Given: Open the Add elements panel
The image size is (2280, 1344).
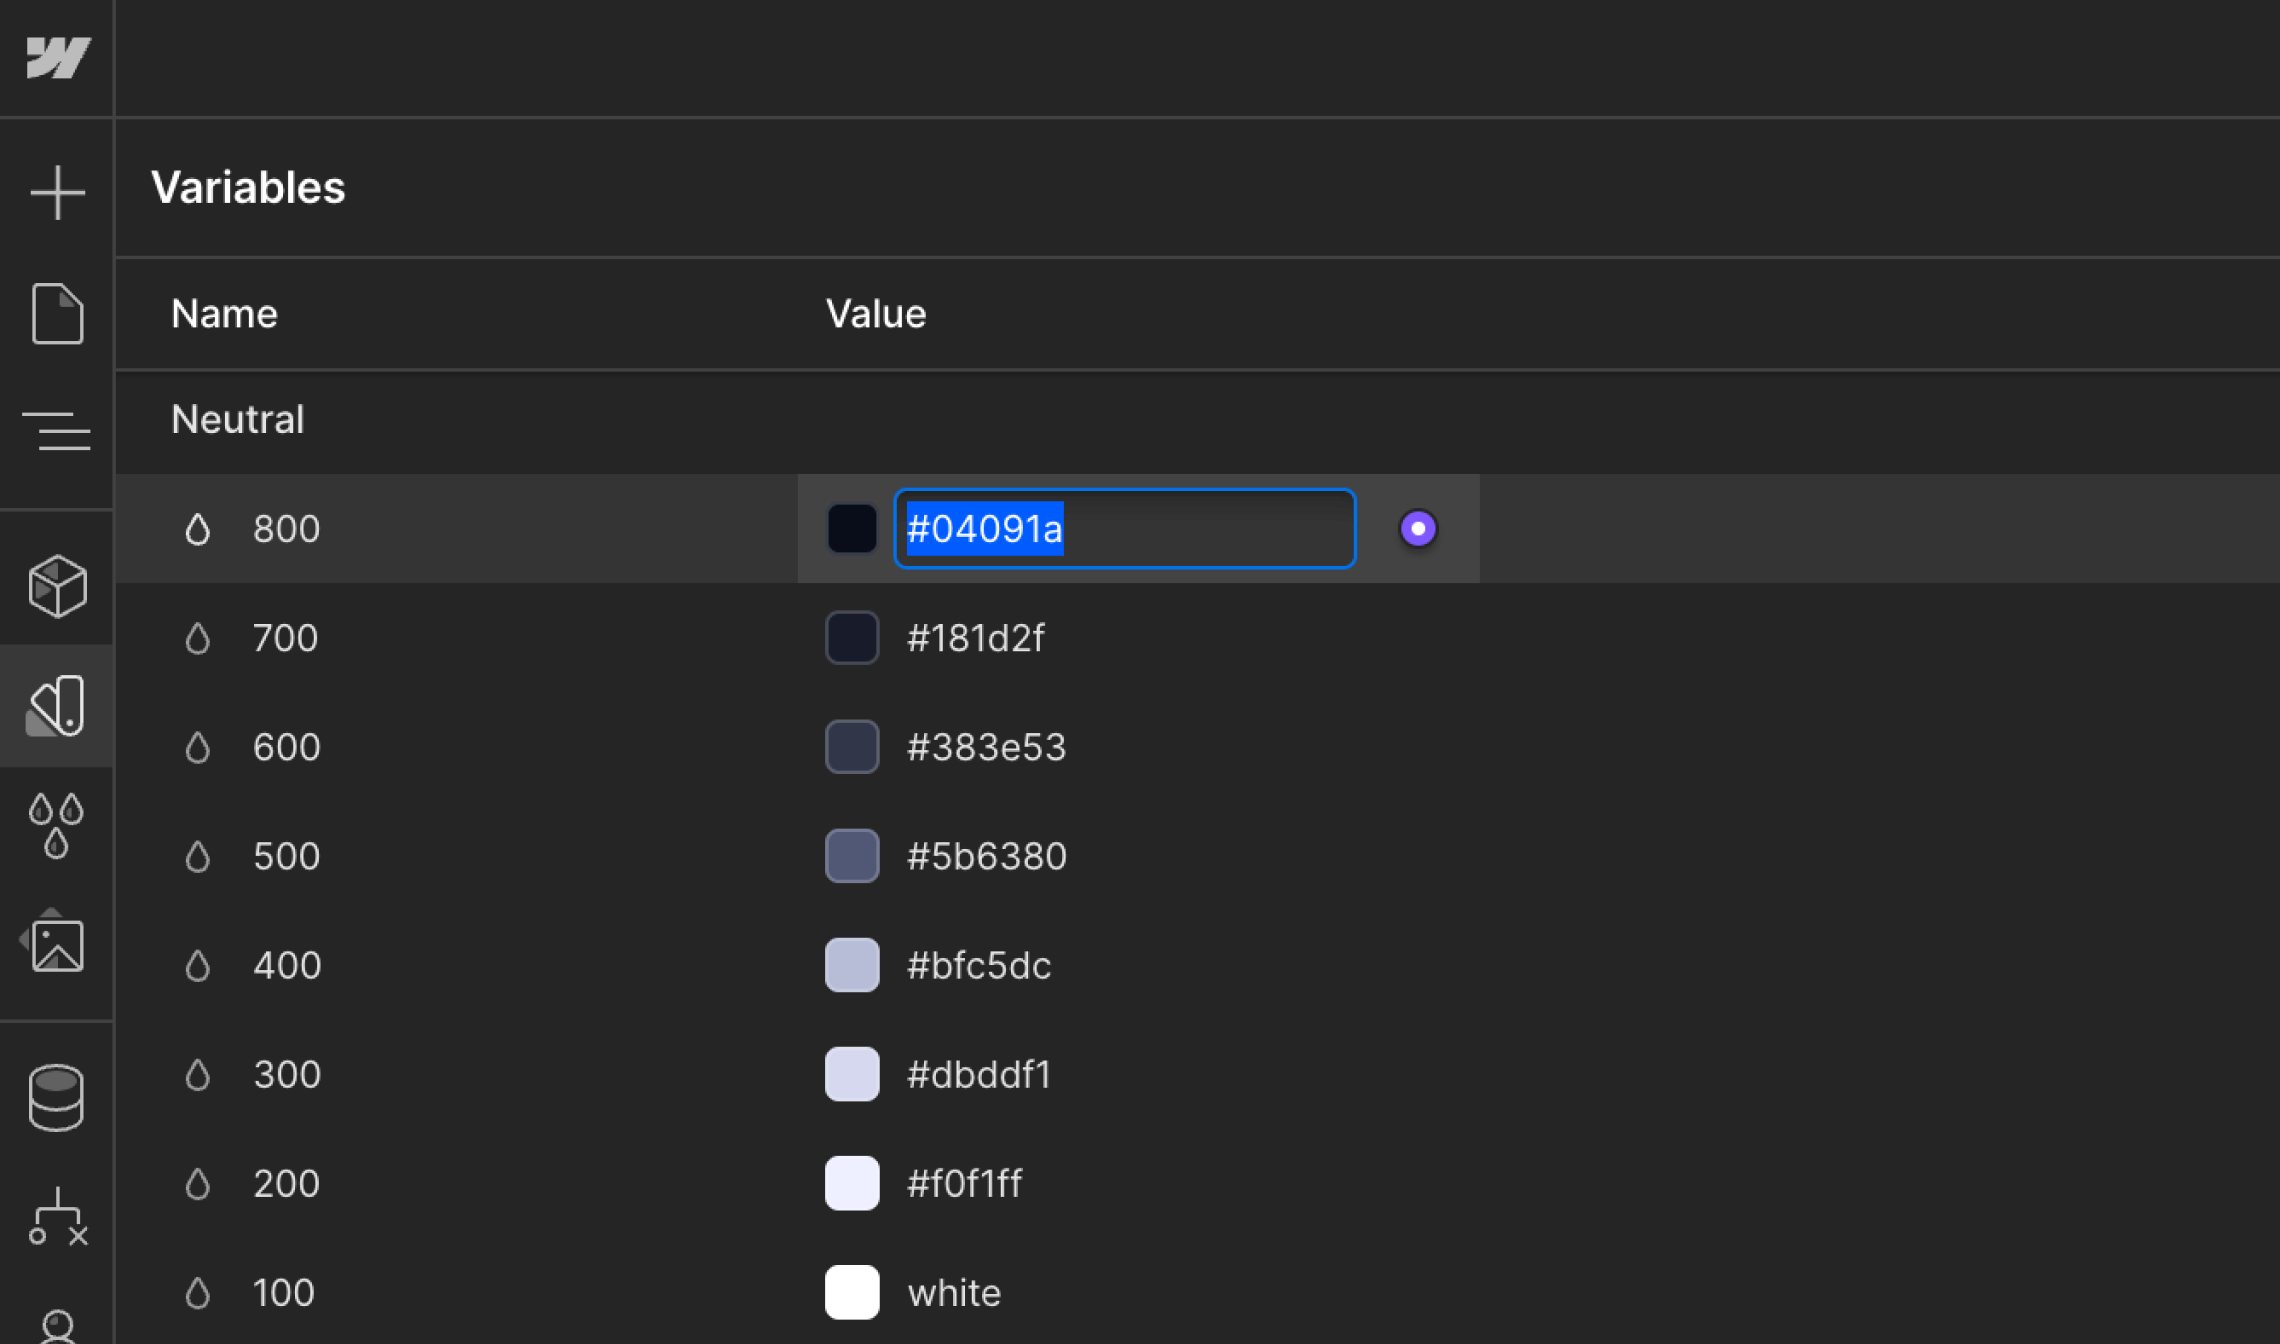Looking at the screenshot, I should tap(57, 192).
